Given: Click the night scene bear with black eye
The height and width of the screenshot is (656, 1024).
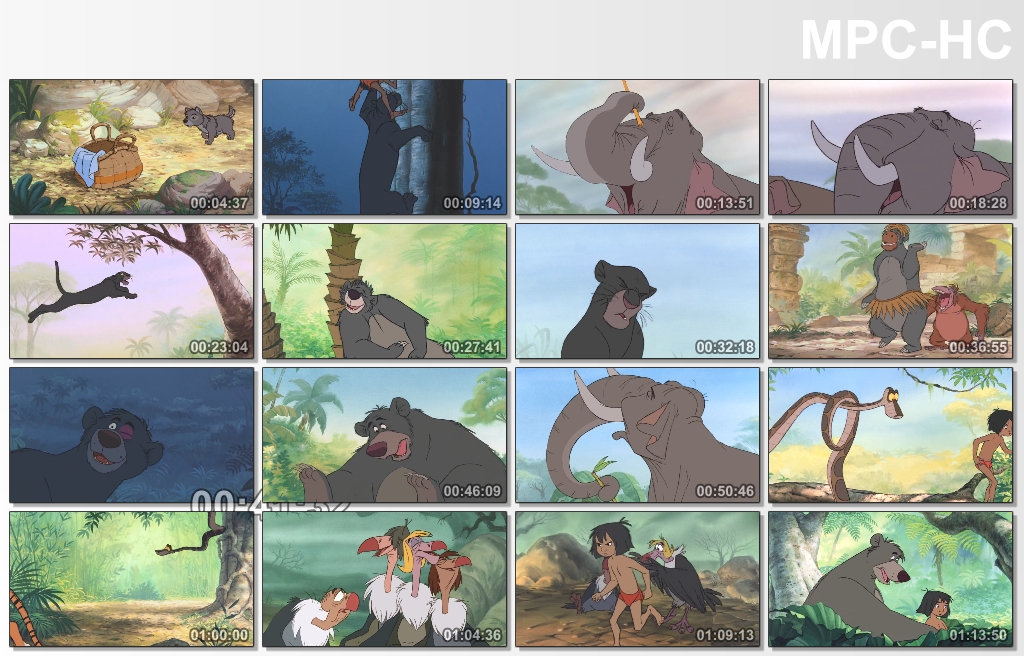Looking at the screenshot, I should pos(131,435).
